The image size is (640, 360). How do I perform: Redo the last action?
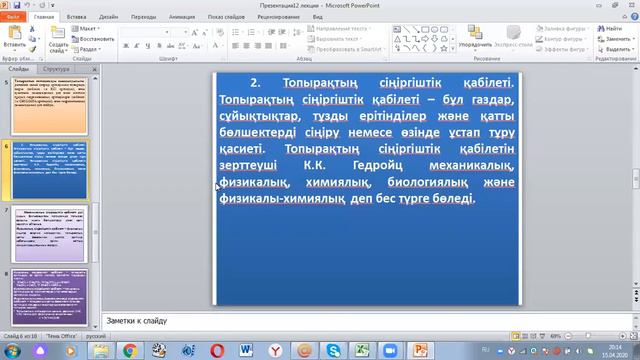coord(42,5)
